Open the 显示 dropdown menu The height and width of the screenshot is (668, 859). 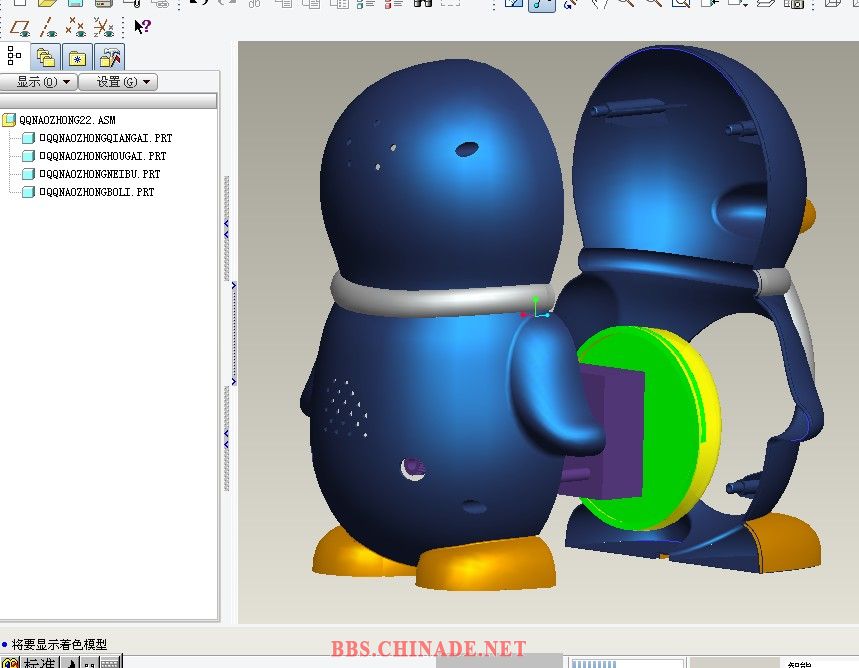tap(38, 82)
